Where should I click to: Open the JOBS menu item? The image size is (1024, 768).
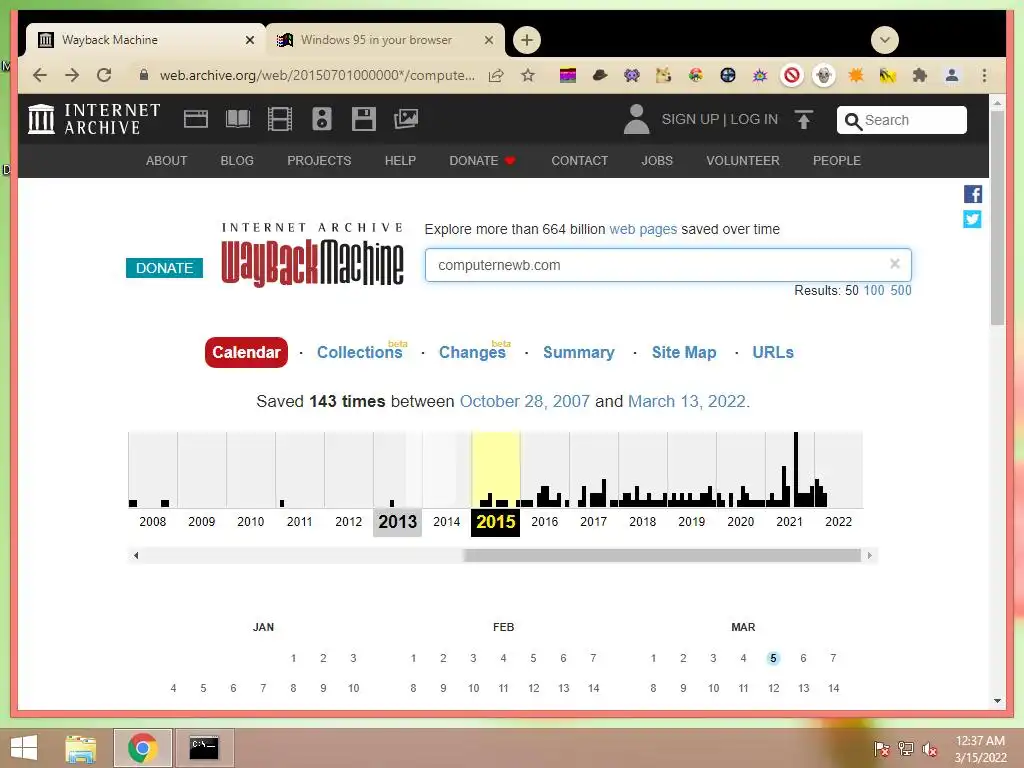(x=657, y=161)
